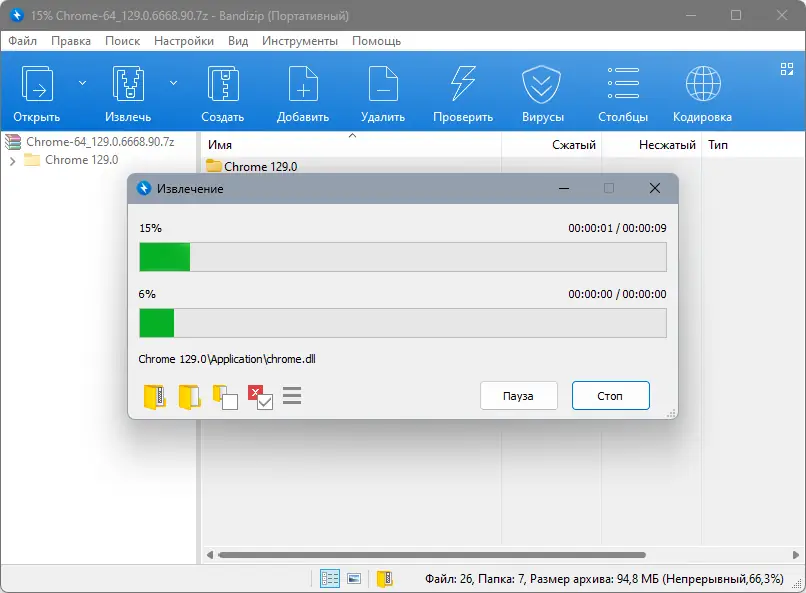Close the Извлечение dialog

654,189
